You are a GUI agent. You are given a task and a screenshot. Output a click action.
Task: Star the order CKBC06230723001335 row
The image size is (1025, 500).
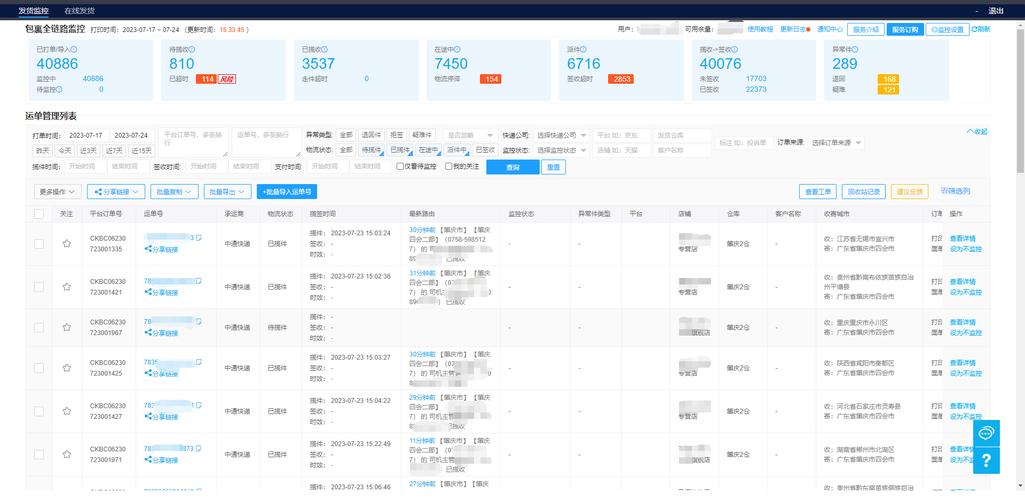[67, 243]
